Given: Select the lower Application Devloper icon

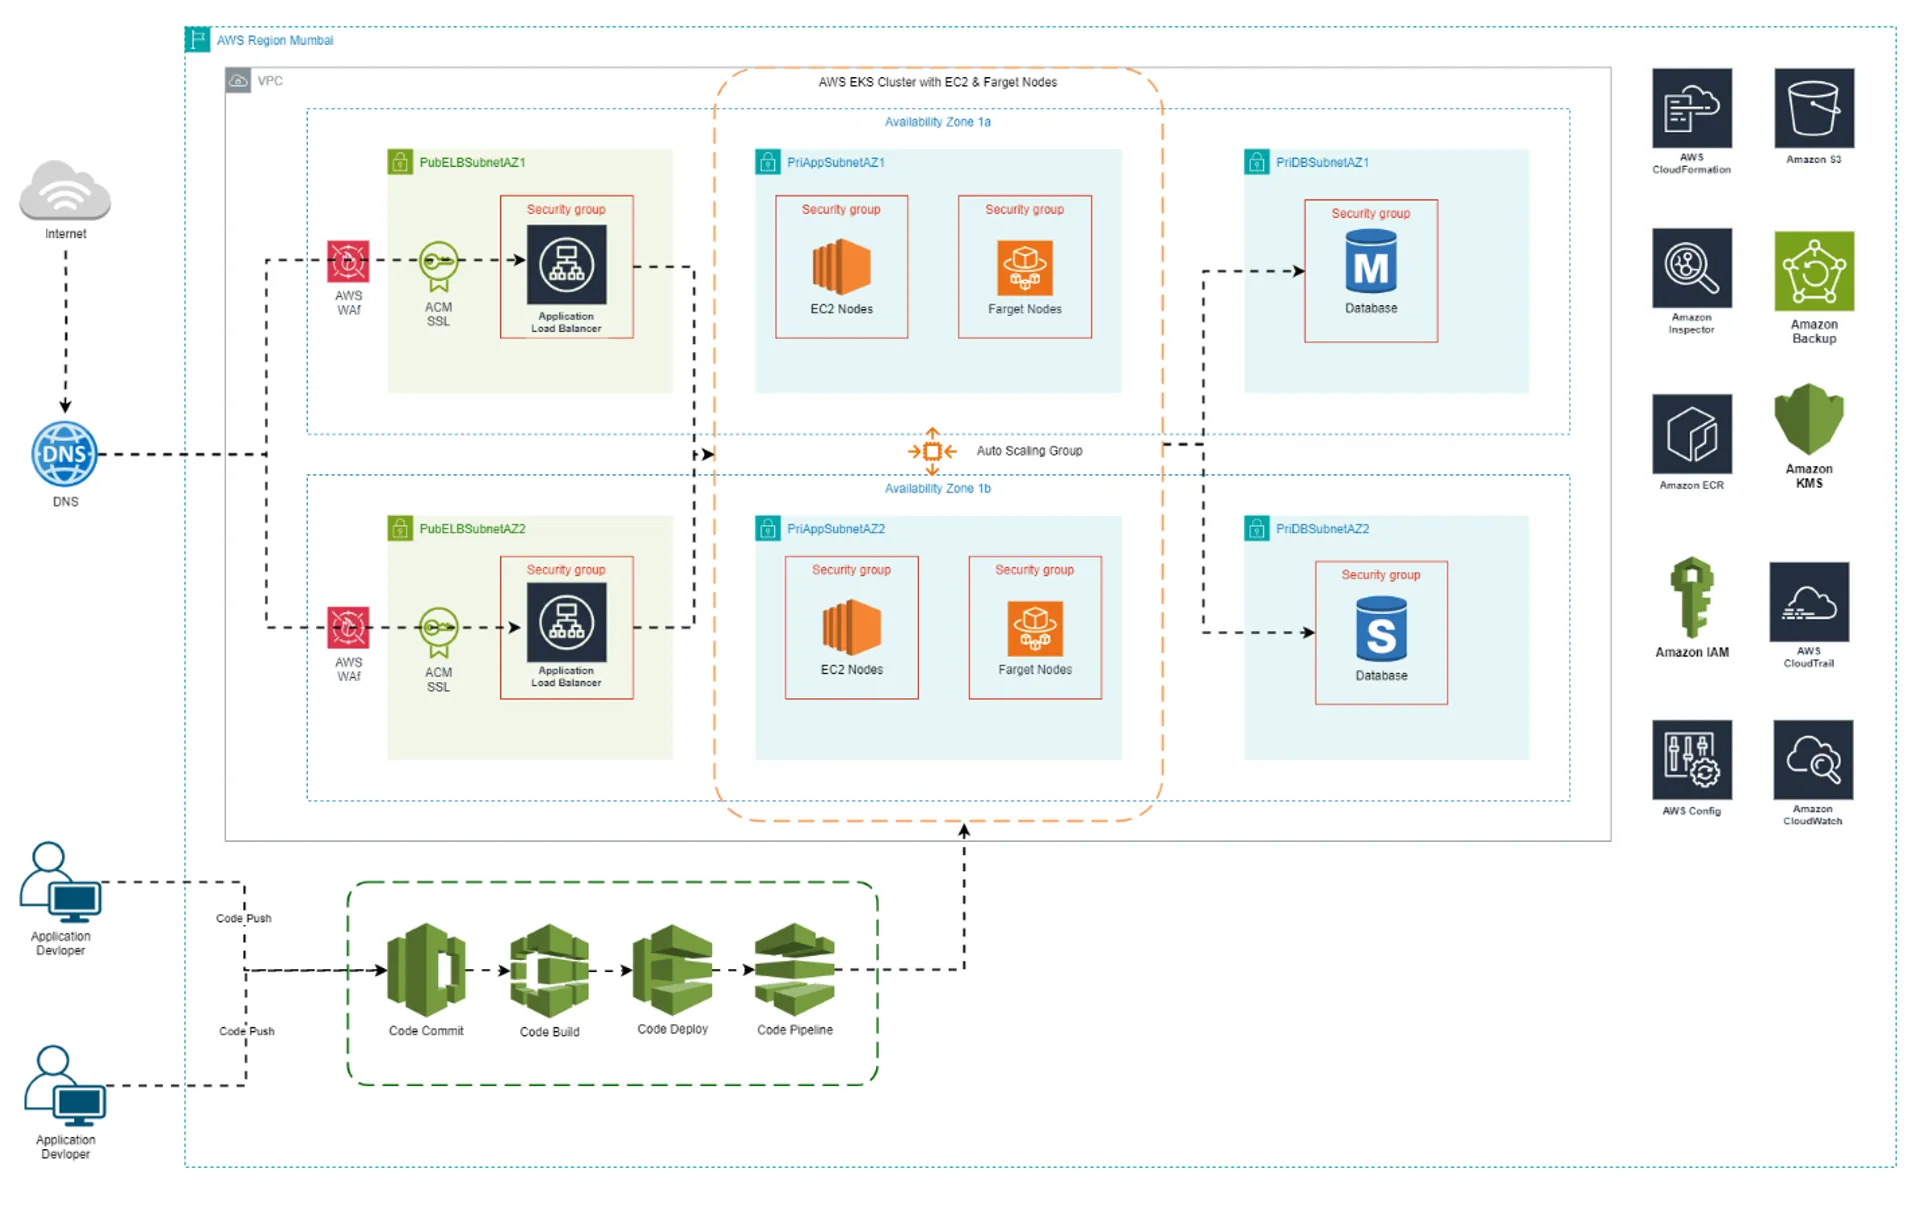Looking at the screenshot, I should (x=65, y=1087).
